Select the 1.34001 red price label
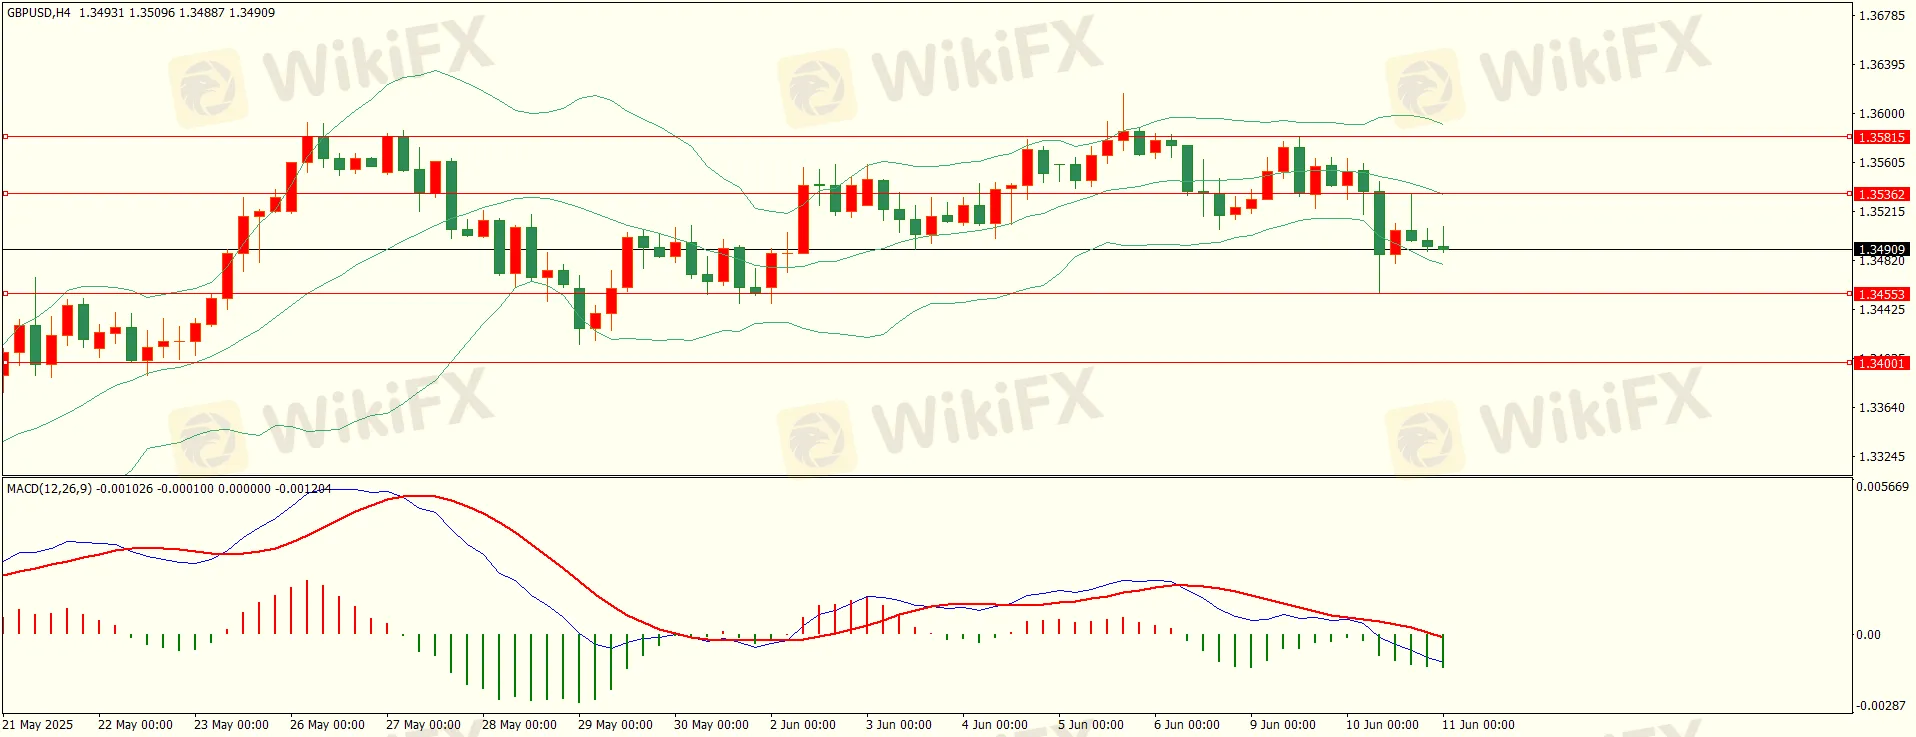Image resolution: width=1916 pixels, height=737 pixels. pyautogui.click(x=1881, y=363)
